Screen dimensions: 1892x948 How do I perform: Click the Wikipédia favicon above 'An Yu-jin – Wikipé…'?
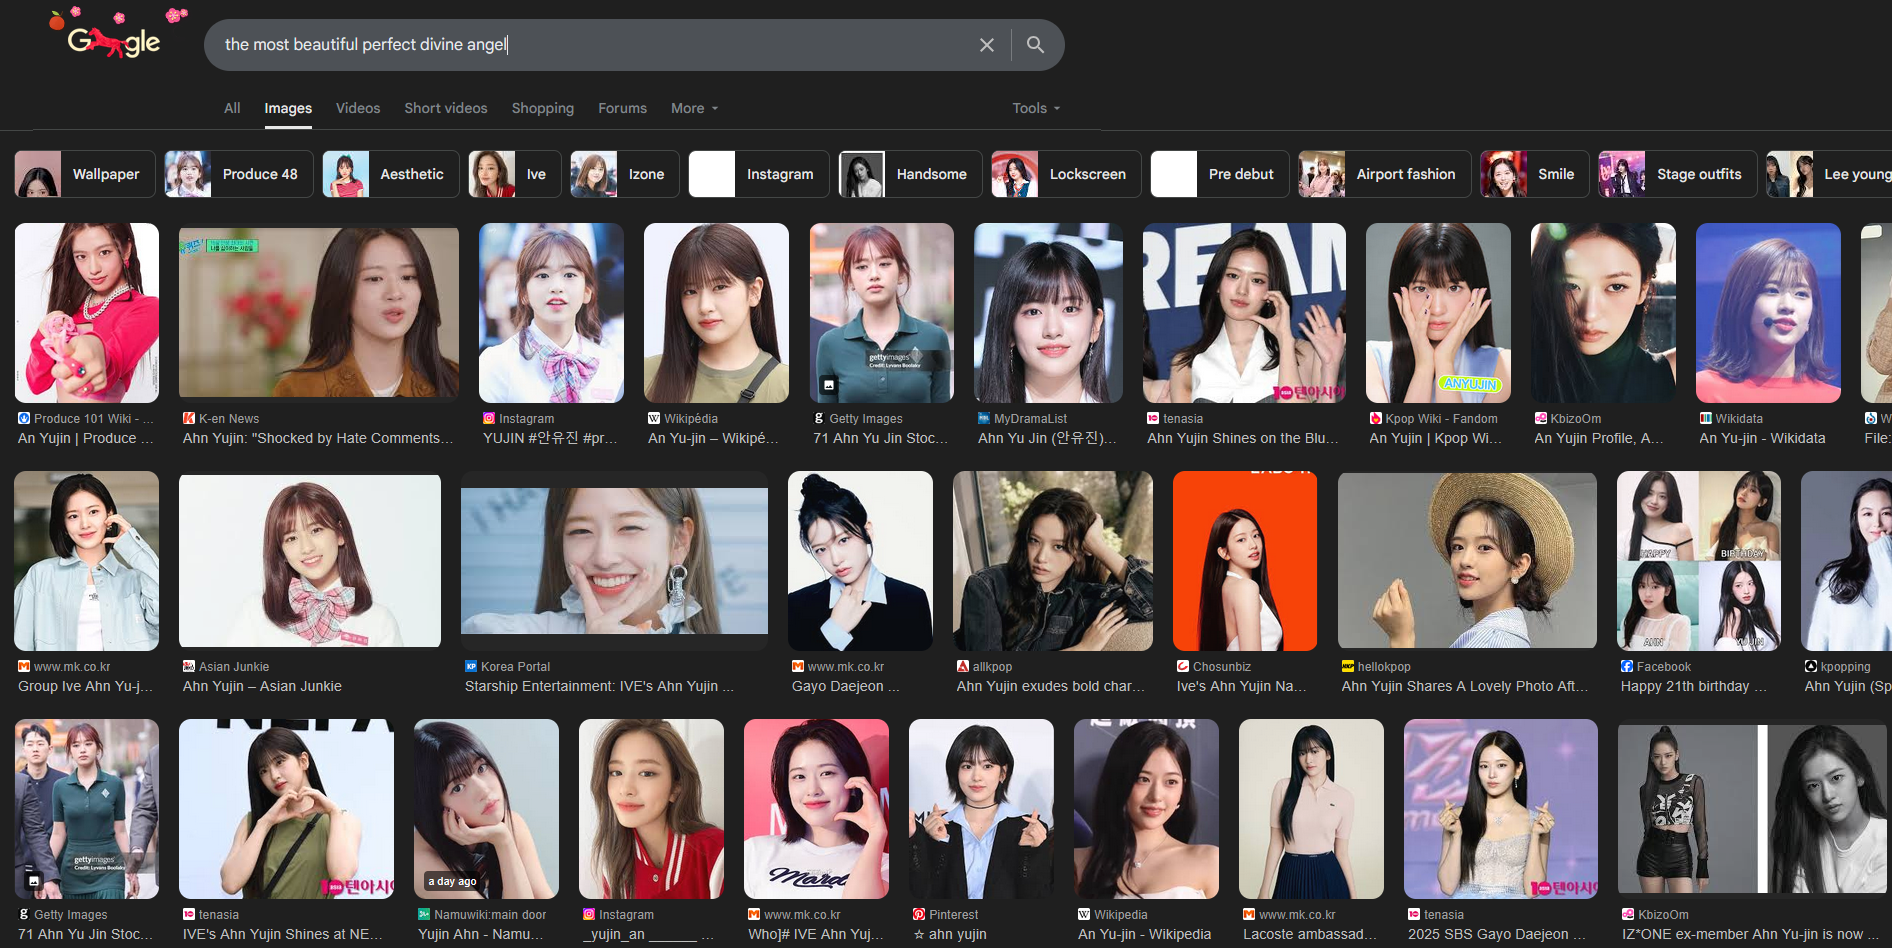tap(654, 418)
